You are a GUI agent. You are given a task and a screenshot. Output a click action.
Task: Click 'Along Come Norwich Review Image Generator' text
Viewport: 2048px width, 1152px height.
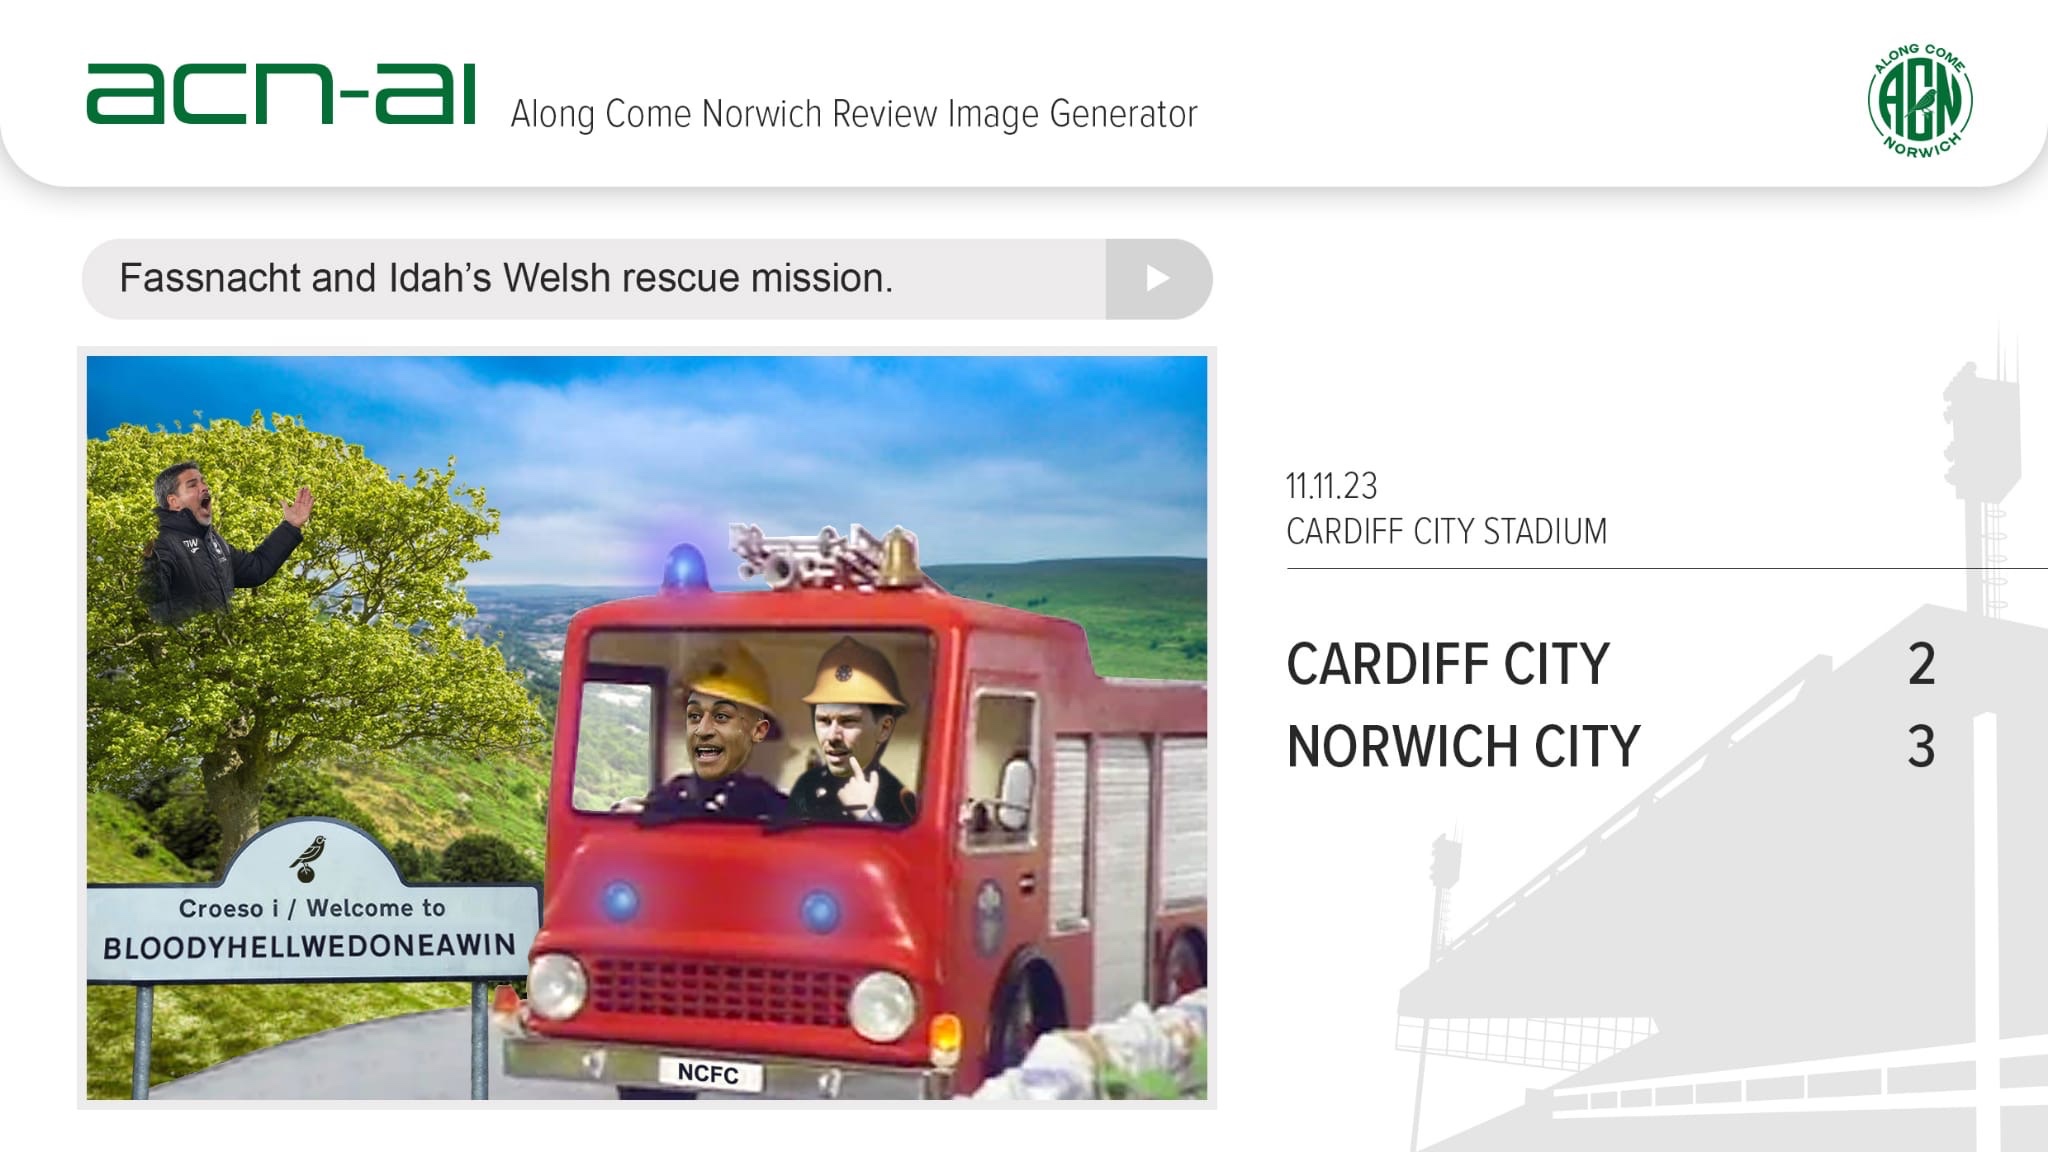(854, 114)
